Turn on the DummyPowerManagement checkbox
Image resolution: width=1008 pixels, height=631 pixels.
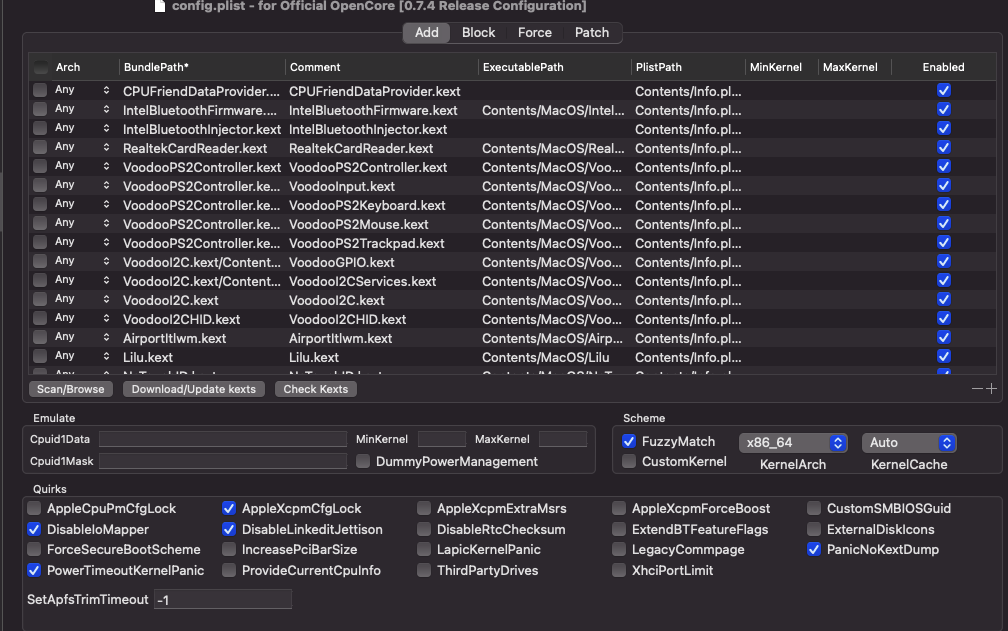click(x=365, y=461)
